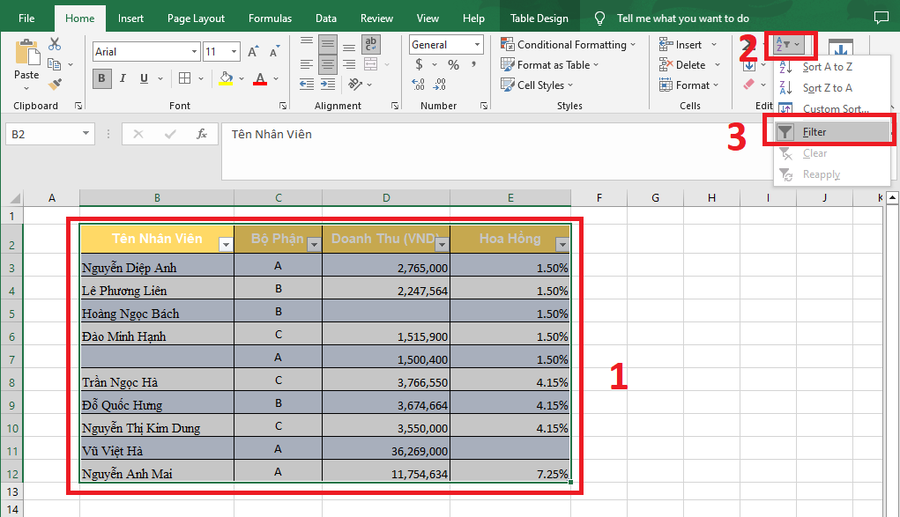Click Decrease Decimal icon
This screenshot has width=900, height=517.
tap(440, 84)
